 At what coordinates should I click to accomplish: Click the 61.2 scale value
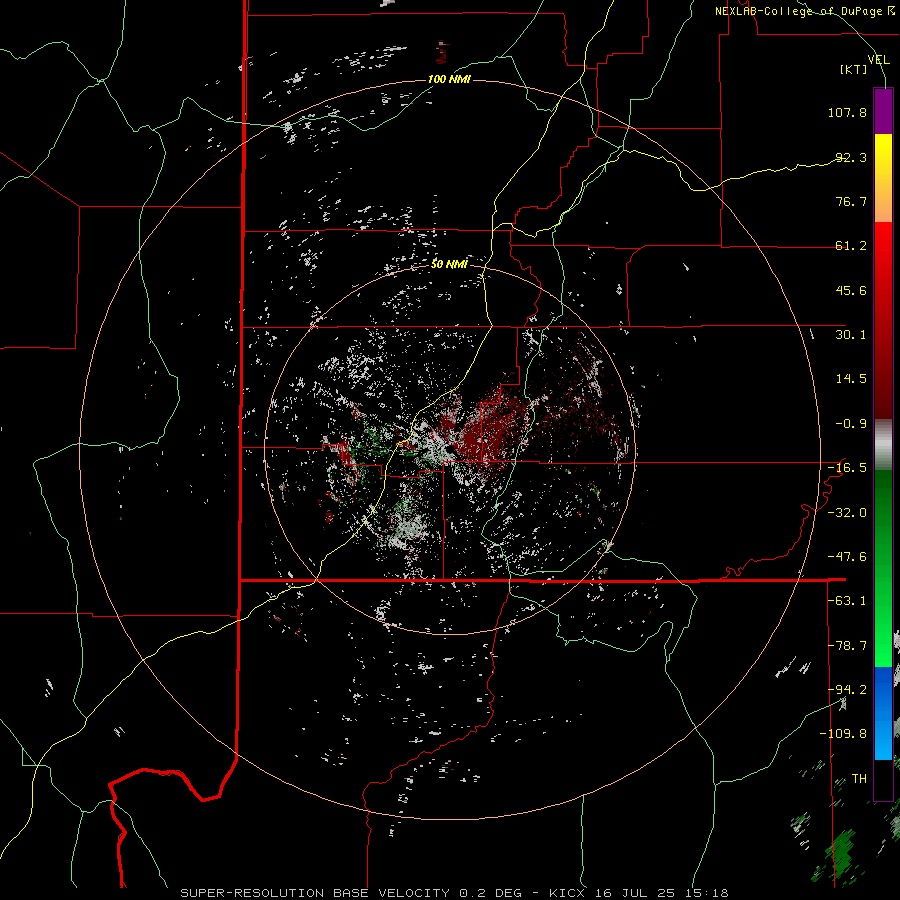tap(851, 246)
